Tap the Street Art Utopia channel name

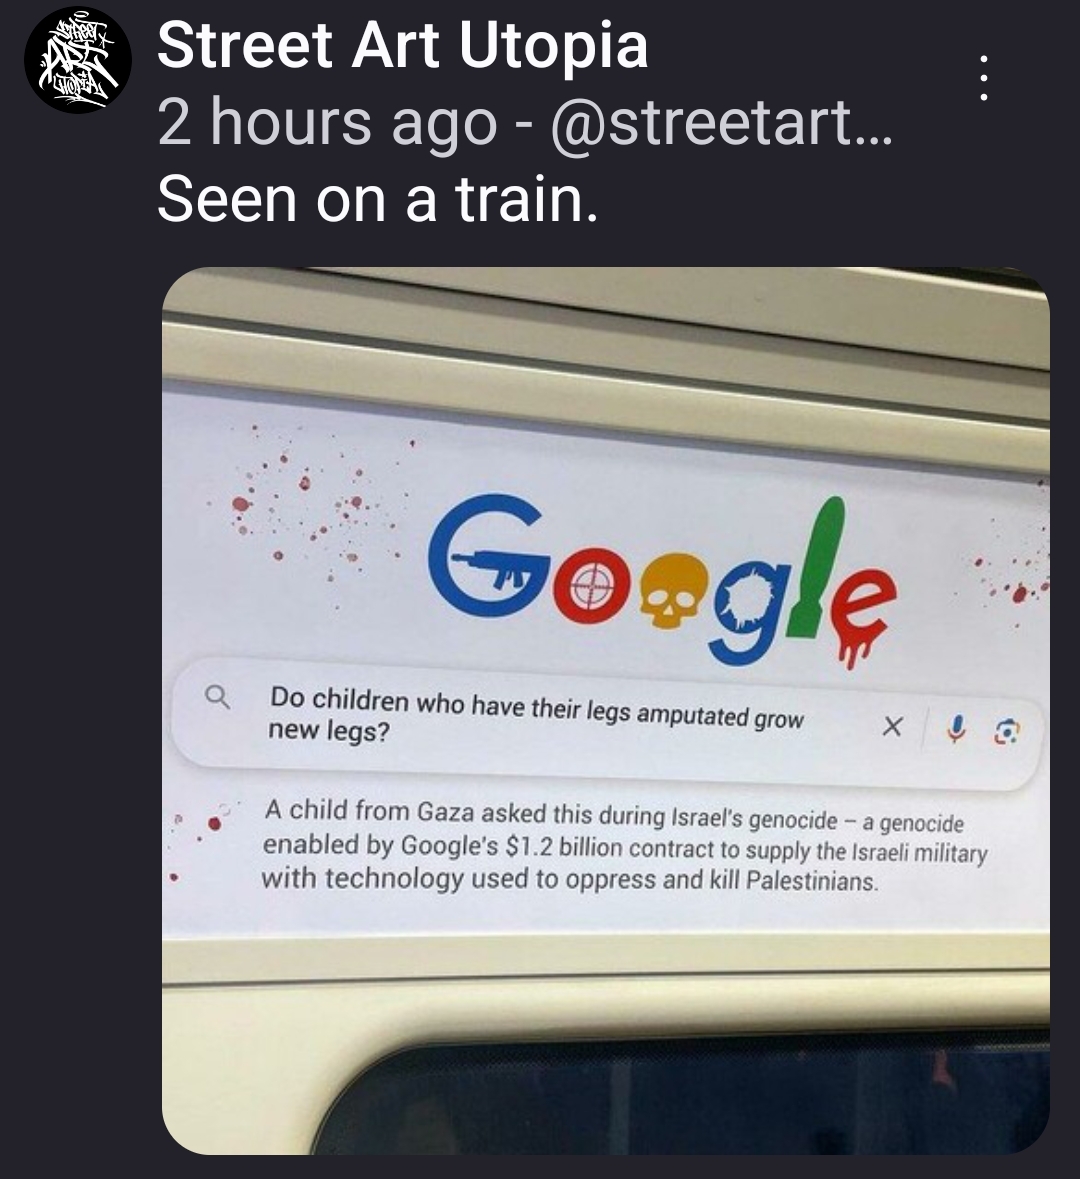point(402,45)
